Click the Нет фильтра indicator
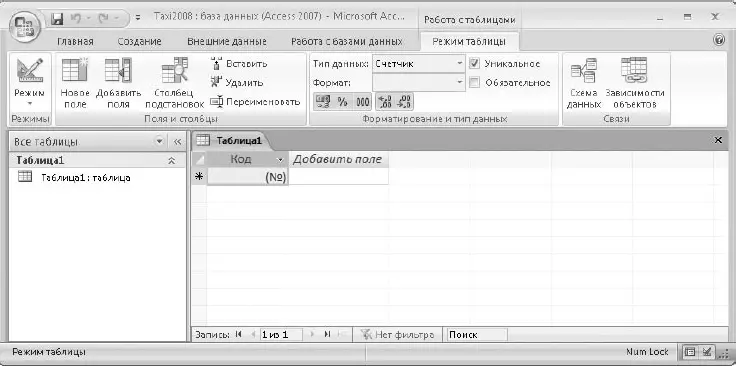736x366 pixels. (x=397, y=335)
